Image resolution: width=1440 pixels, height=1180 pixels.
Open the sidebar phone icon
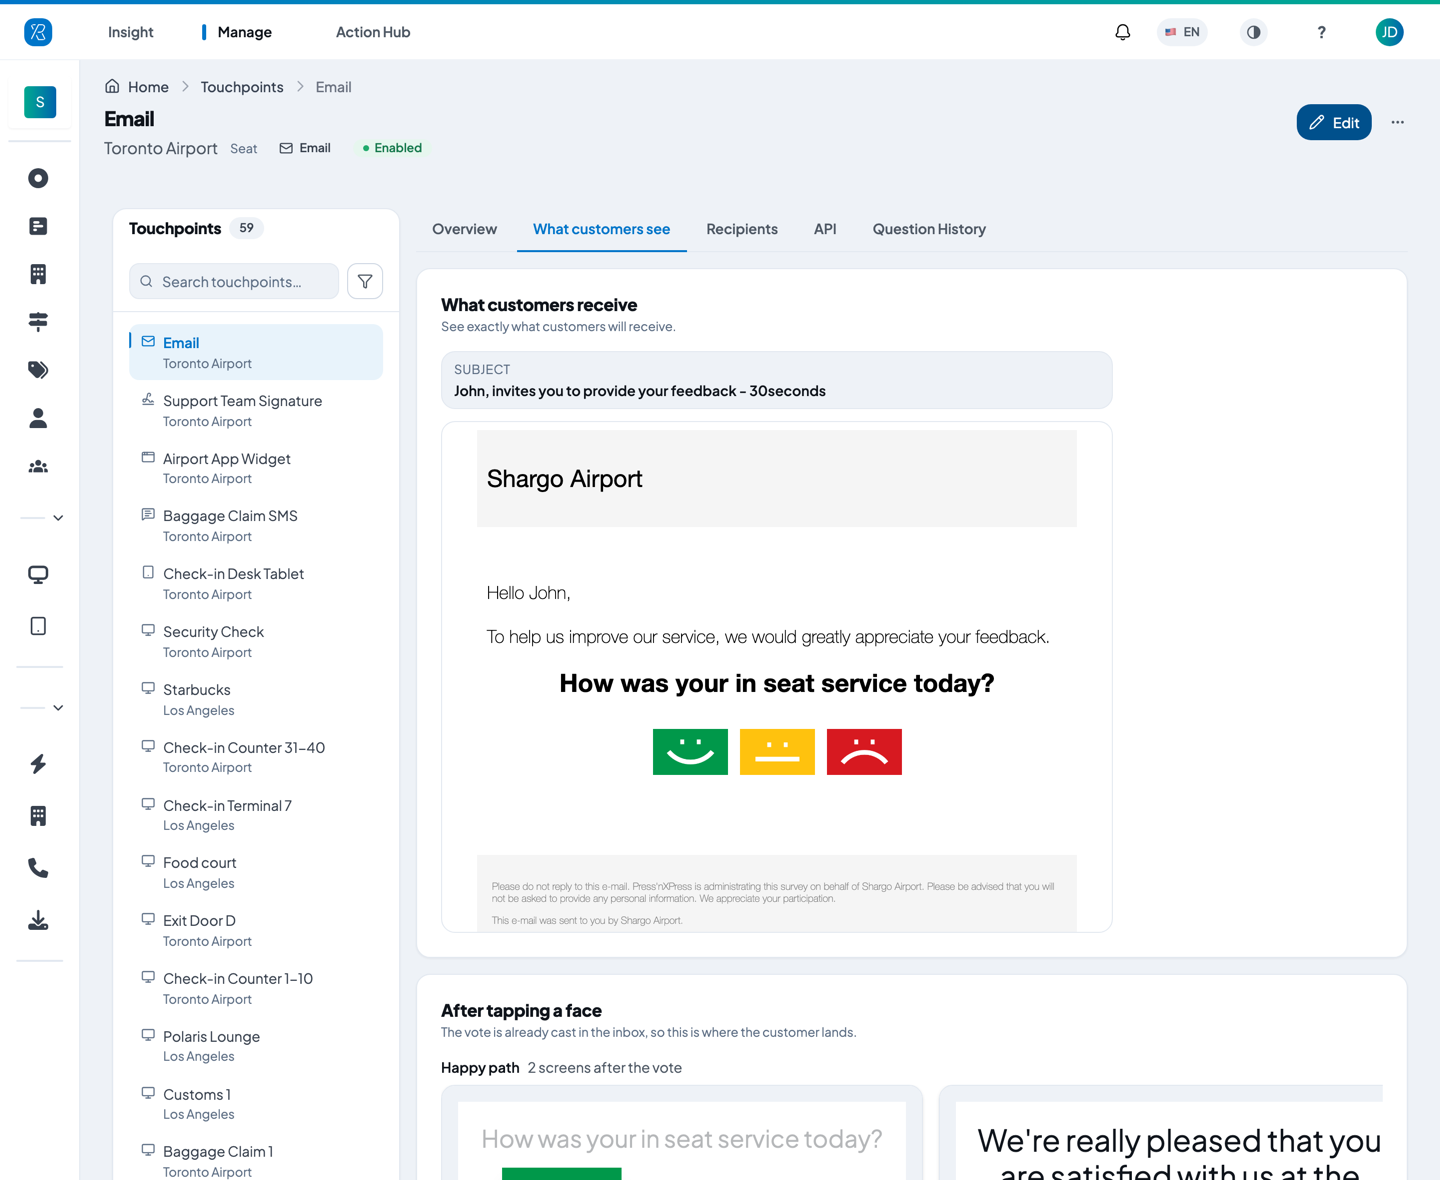pyautogui.click(x=38, y=868)
